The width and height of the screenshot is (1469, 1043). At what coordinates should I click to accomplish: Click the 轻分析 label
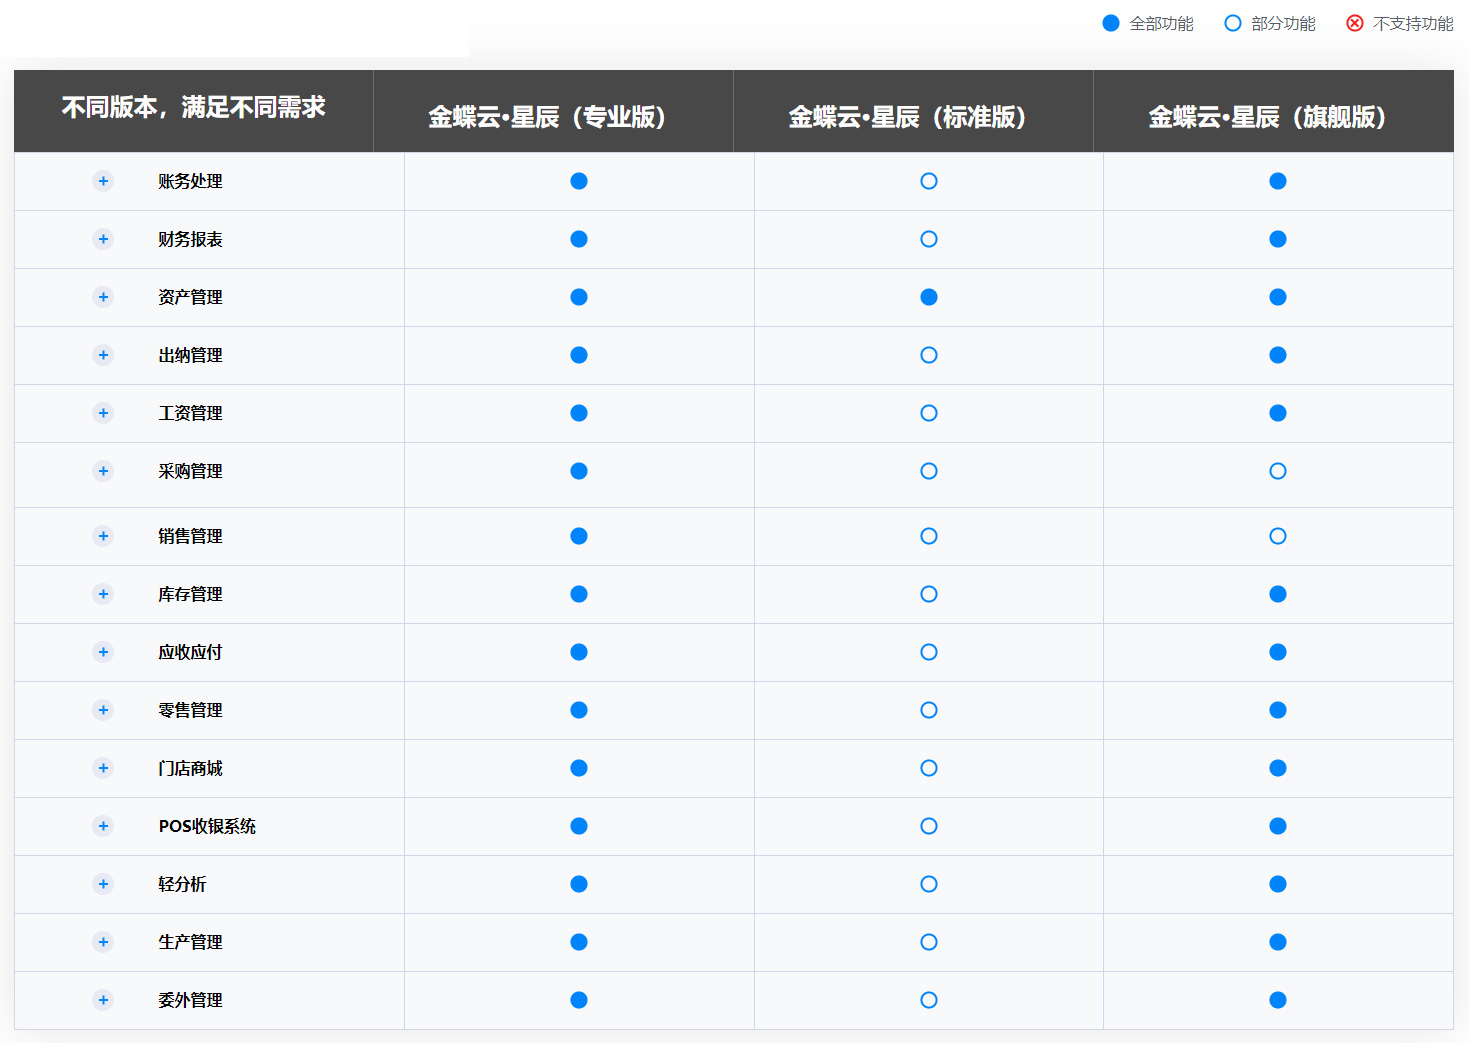tap(182, 884)
